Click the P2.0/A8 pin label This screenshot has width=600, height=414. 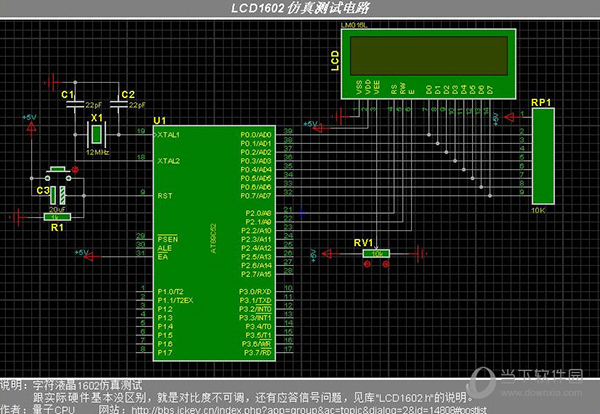(x=258, y=213)
